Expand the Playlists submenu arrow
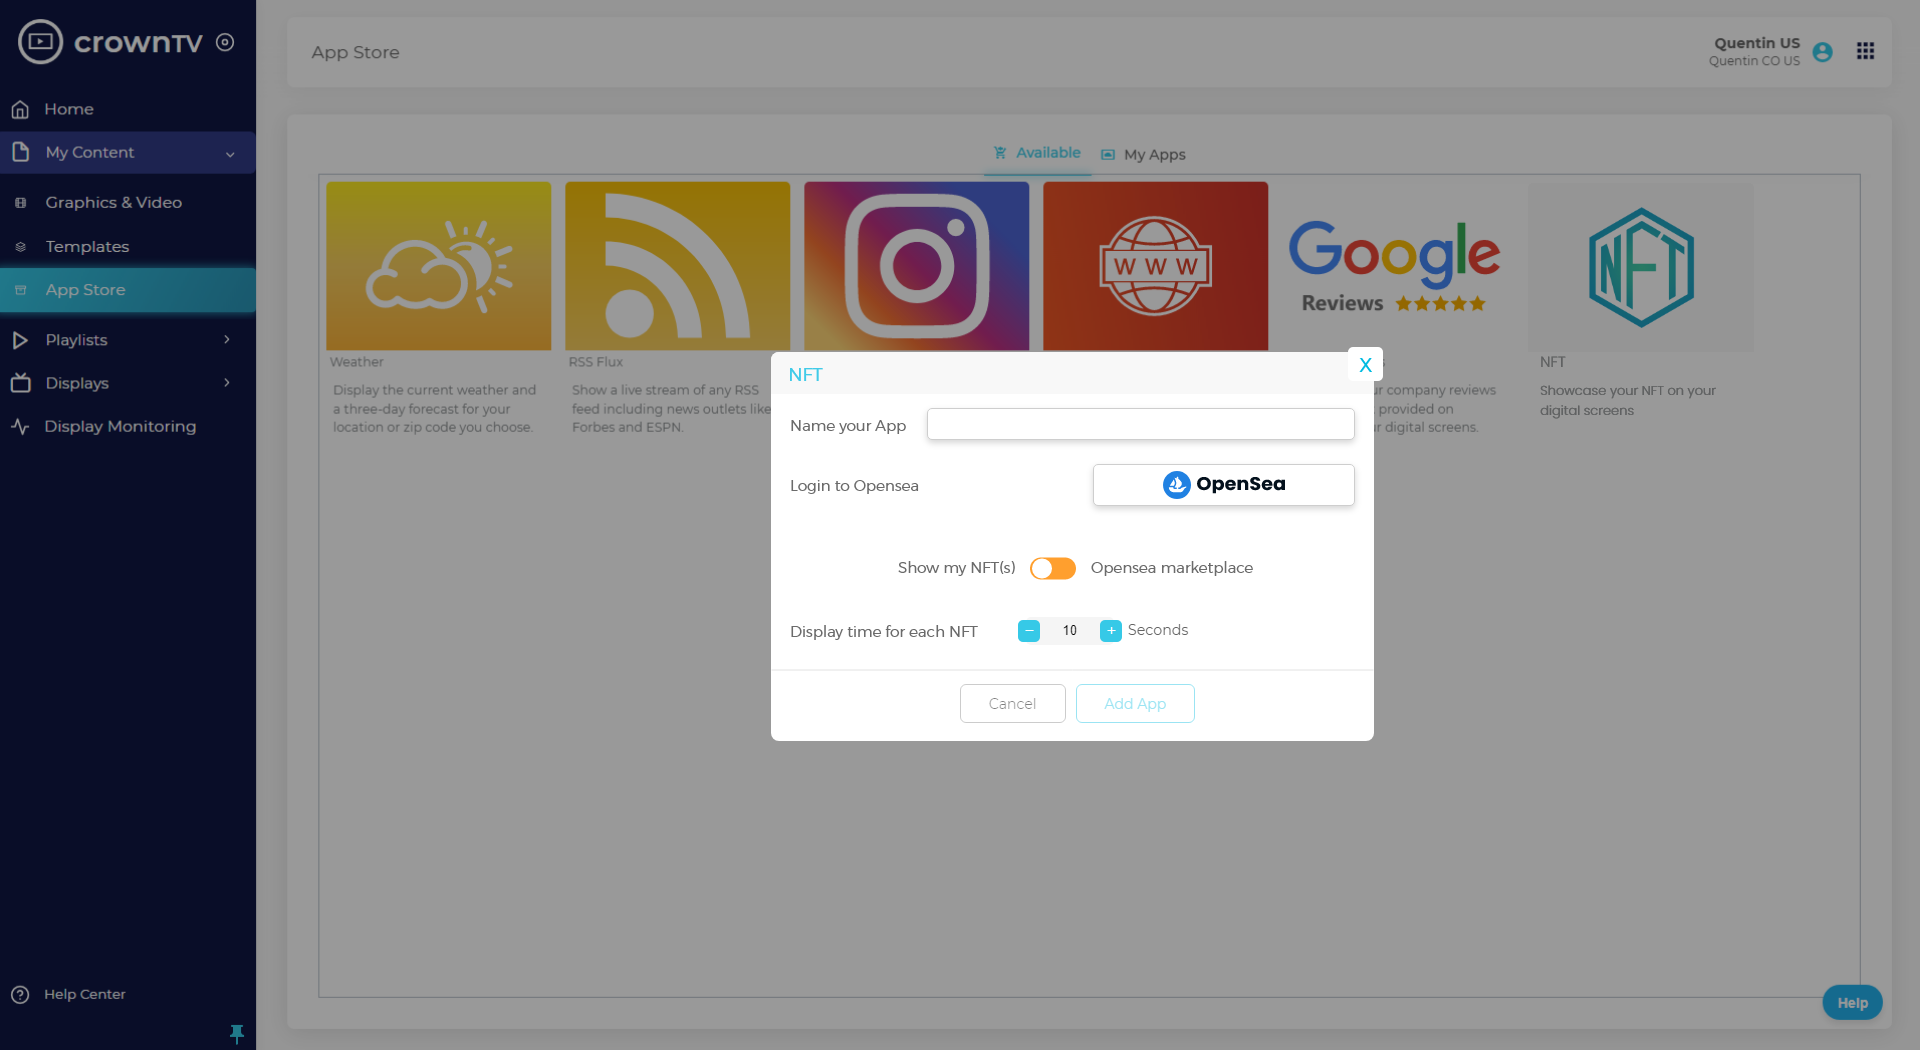The image size is (1920, 1050). (x=227, y=340)
